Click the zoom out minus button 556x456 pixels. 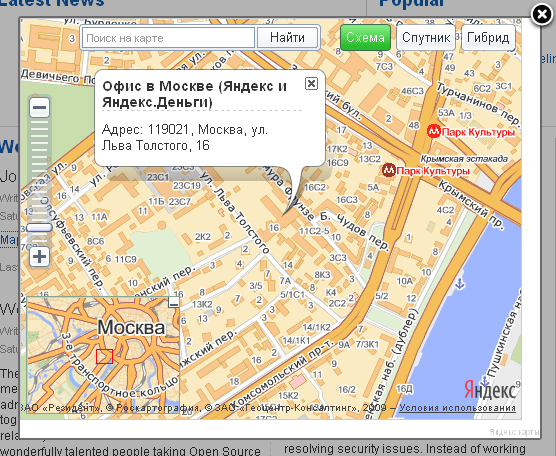pyautogui.click(x=39, y=107)
